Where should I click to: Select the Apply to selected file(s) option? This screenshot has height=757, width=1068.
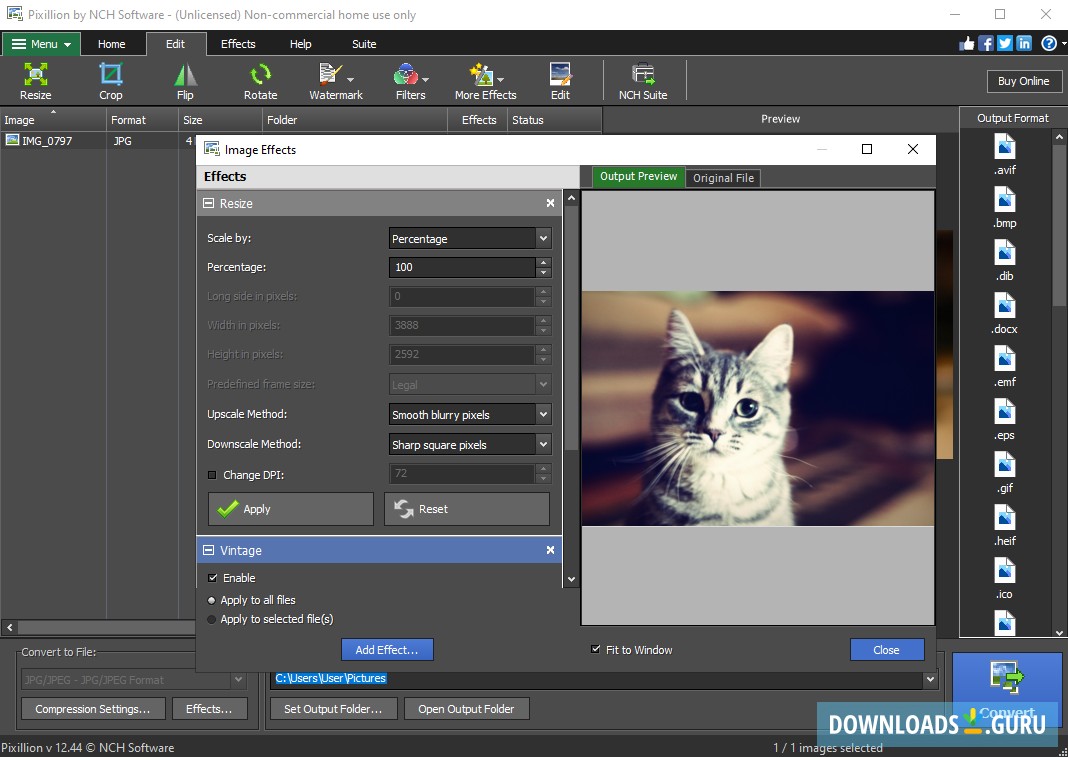point(211,619)
